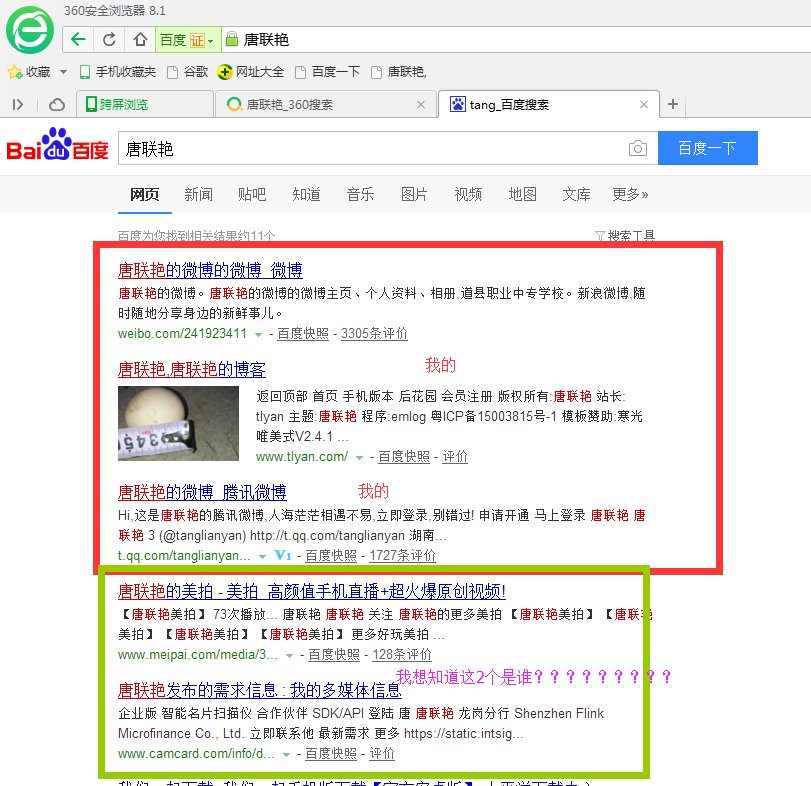
Task: Open 百度快照 for the meipai.com result
Action: (x=334, y=655)
